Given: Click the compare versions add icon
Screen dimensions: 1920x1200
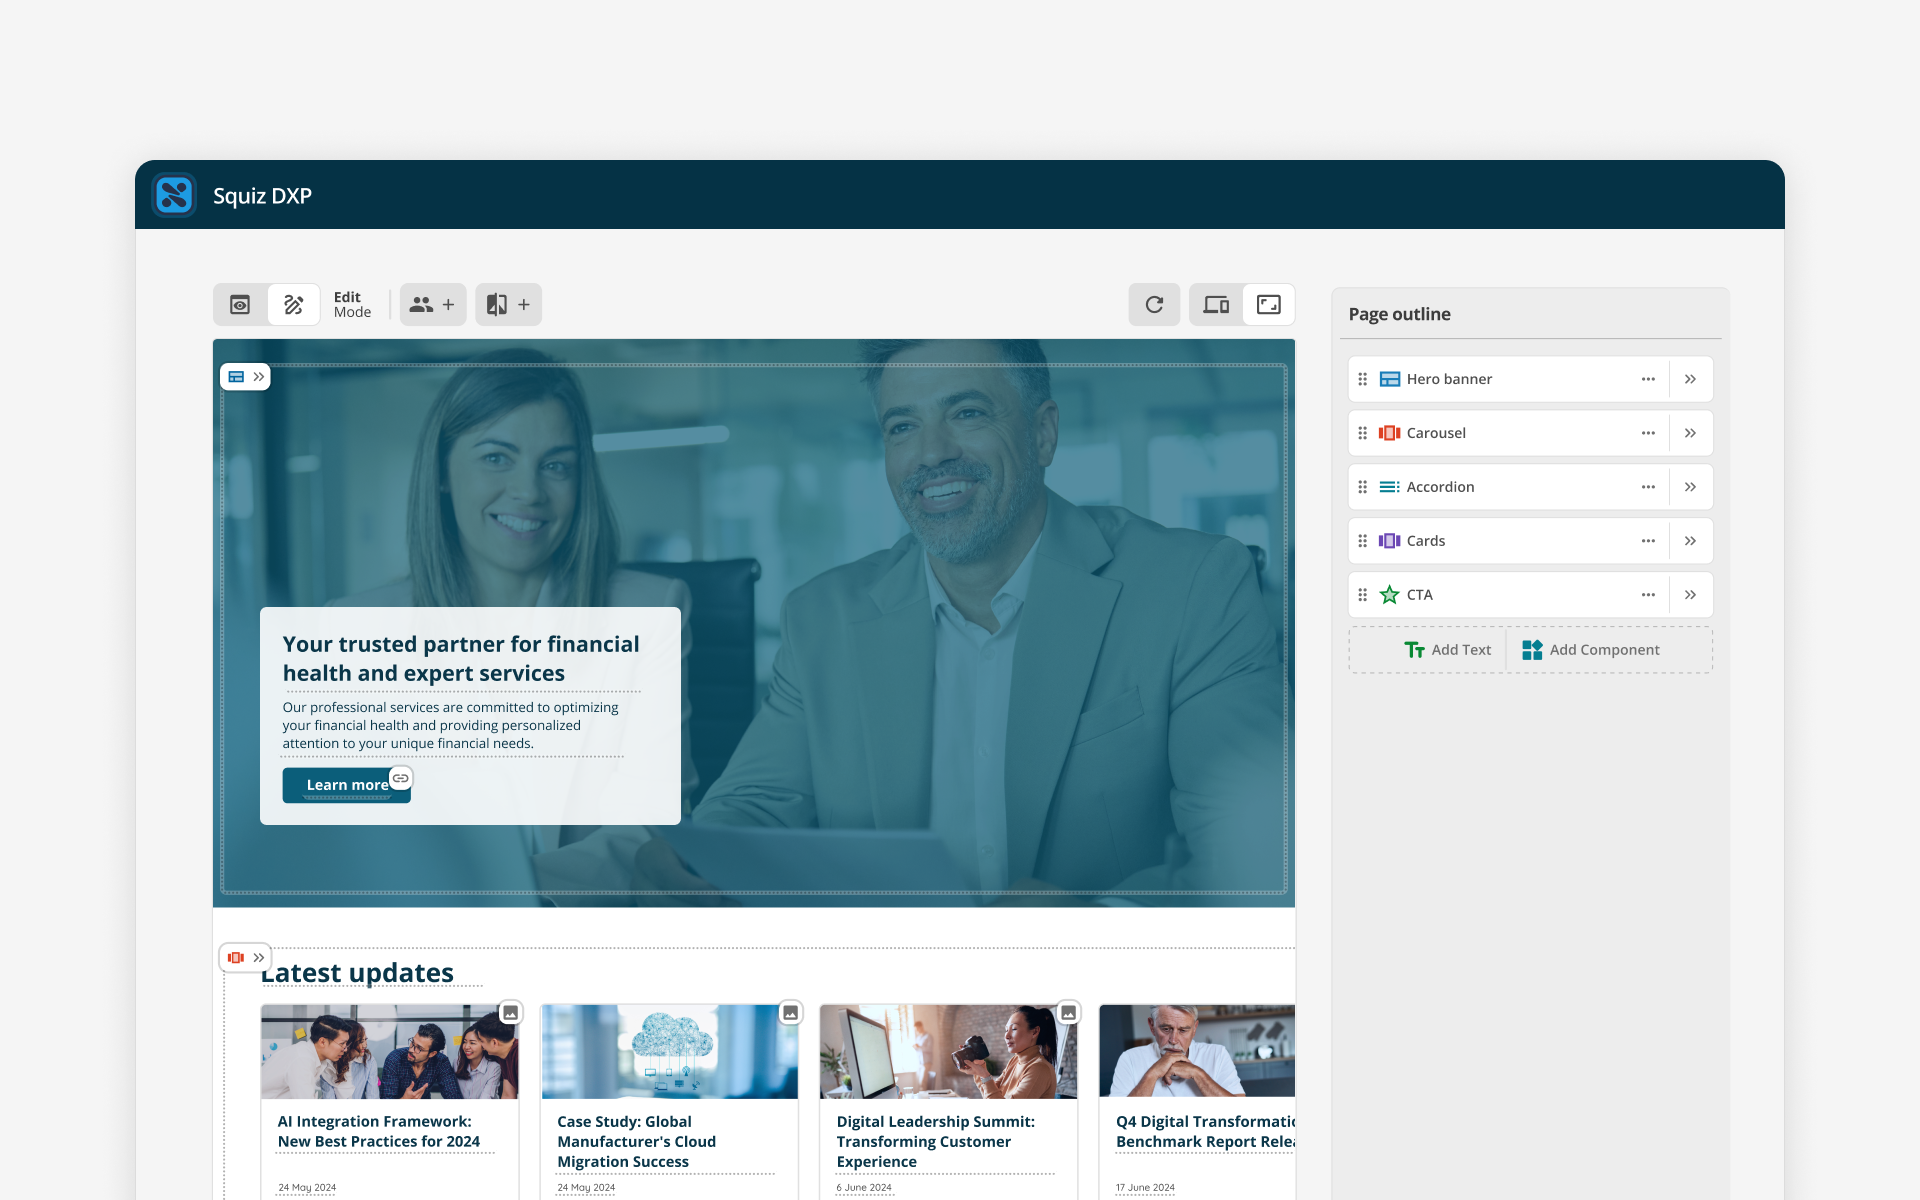Looking at the screenshot, I should [x=508, y=305].
